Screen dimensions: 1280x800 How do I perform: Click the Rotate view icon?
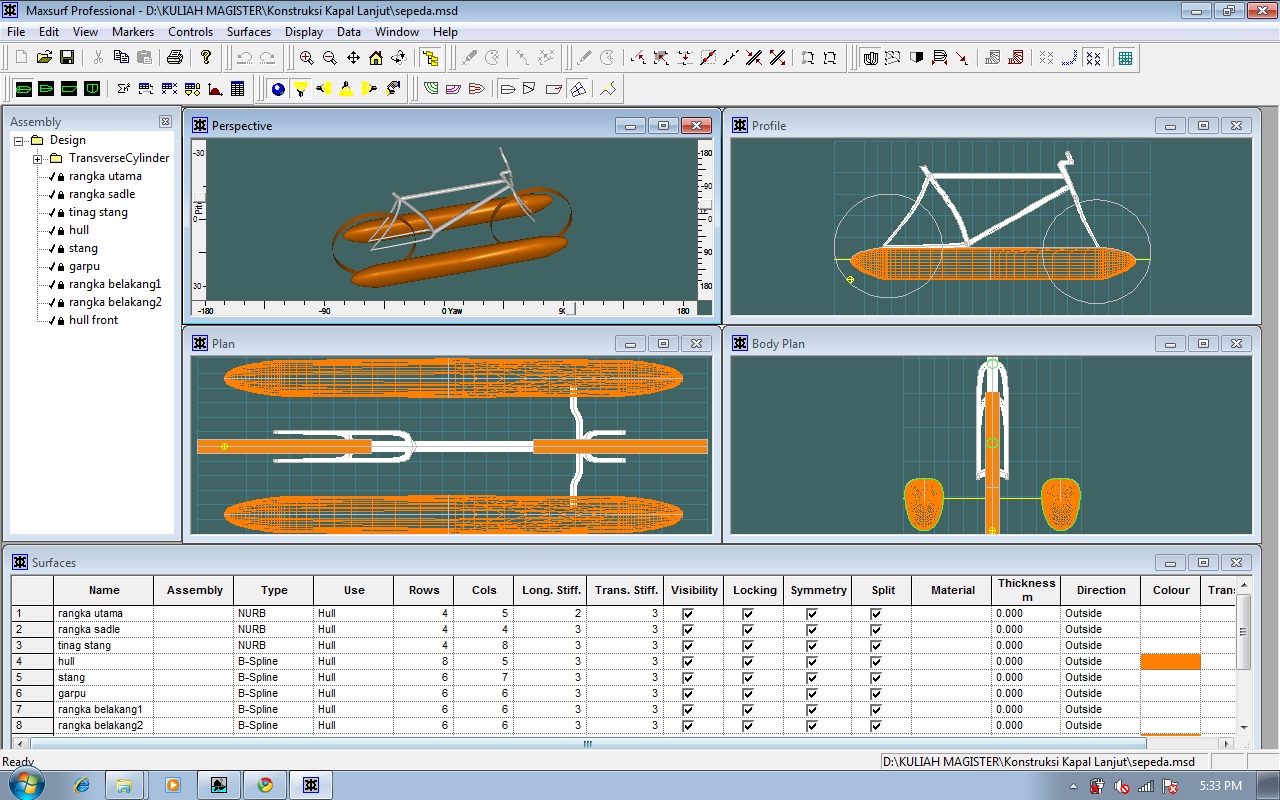tap(399, 58)
